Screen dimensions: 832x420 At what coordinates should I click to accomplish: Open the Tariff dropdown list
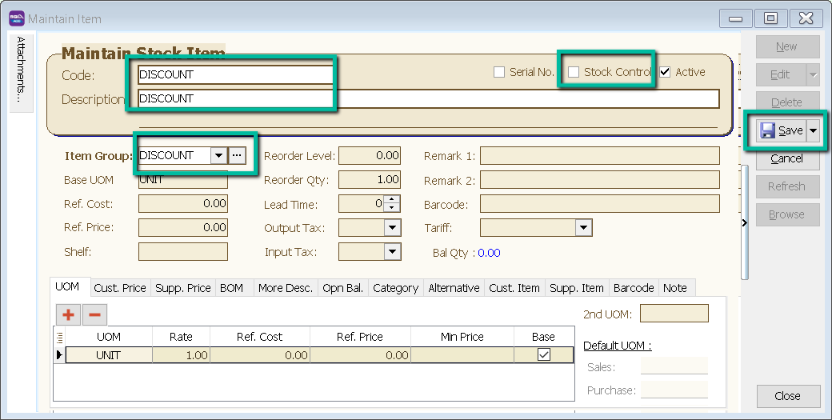point(583,228)
